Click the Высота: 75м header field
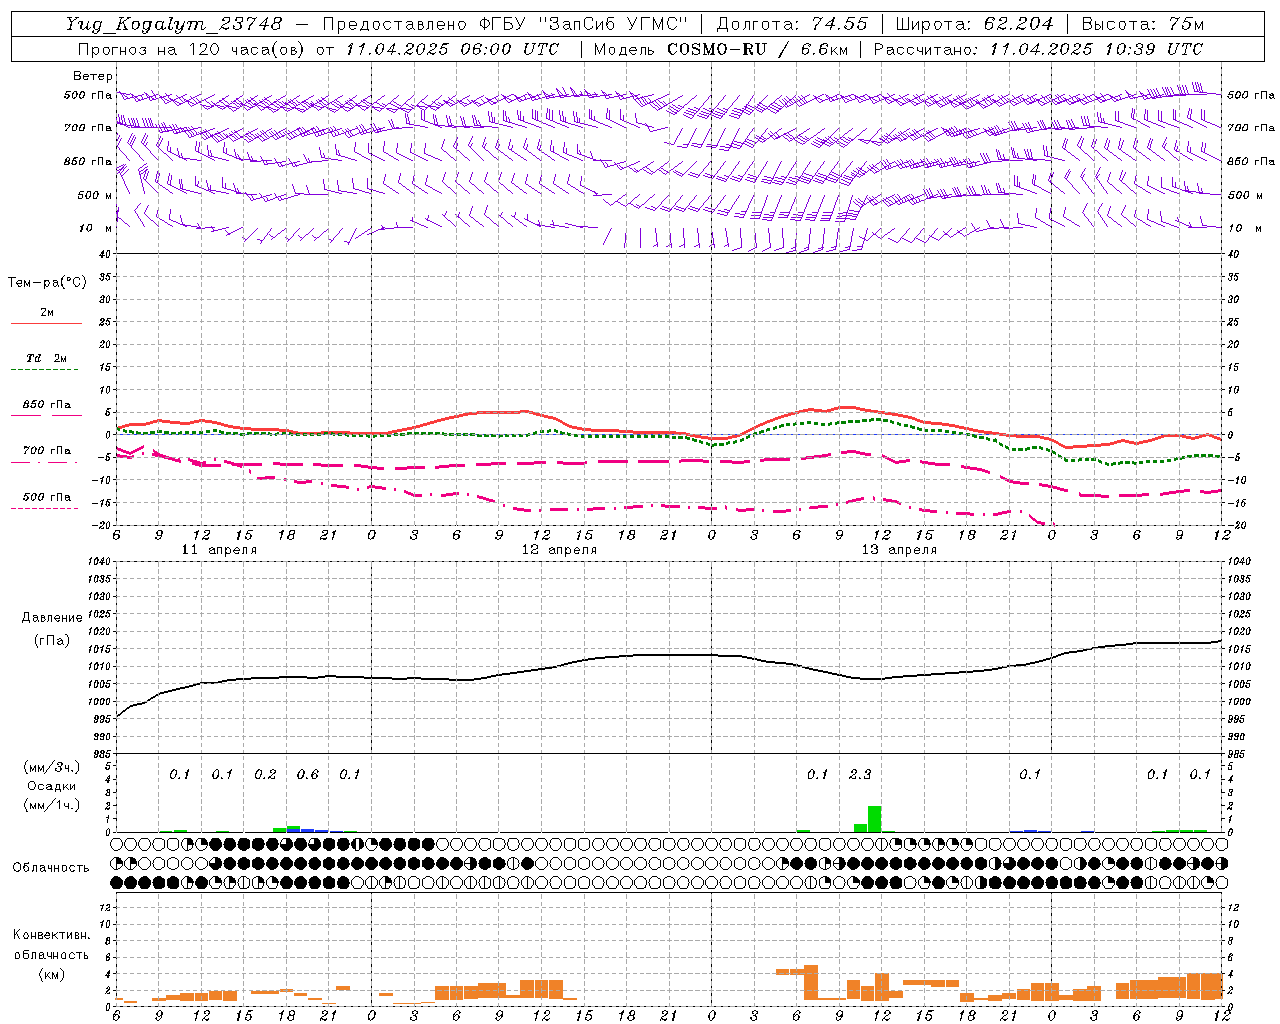The image size is (1280, 1024). 1143,24
